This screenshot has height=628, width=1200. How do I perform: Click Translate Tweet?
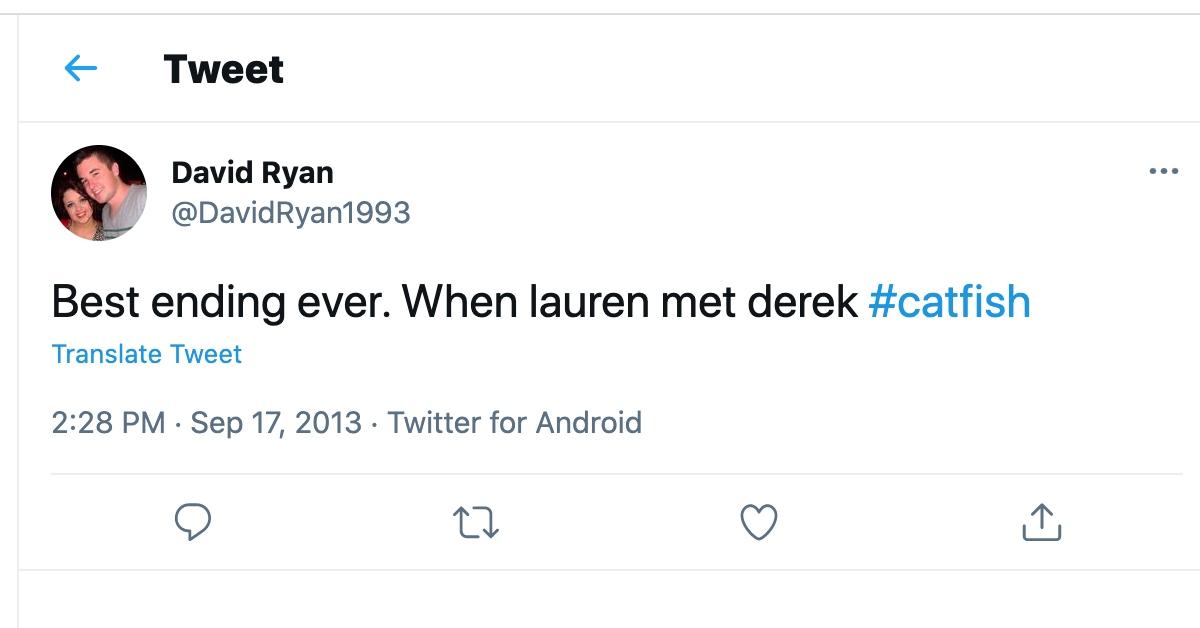pyautogui.click(x=147, y=354)
